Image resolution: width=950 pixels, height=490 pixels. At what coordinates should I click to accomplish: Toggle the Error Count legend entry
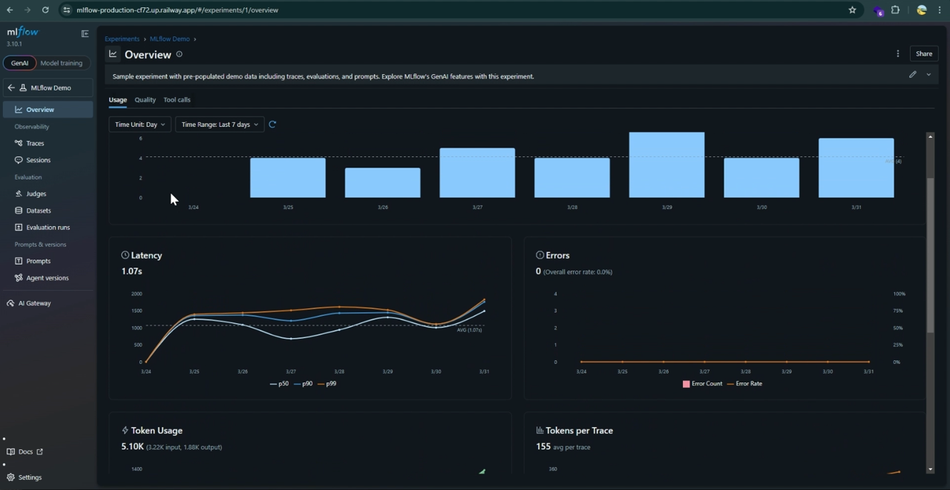703,384
